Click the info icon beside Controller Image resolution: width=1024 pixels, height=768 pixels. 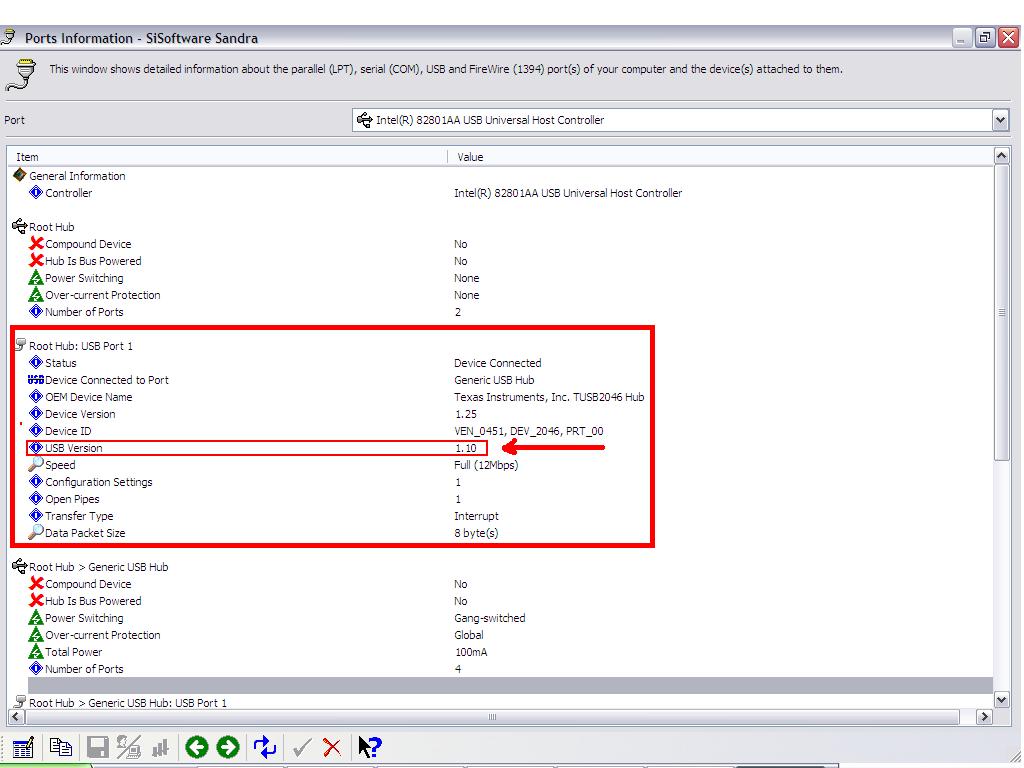point(36,192)
